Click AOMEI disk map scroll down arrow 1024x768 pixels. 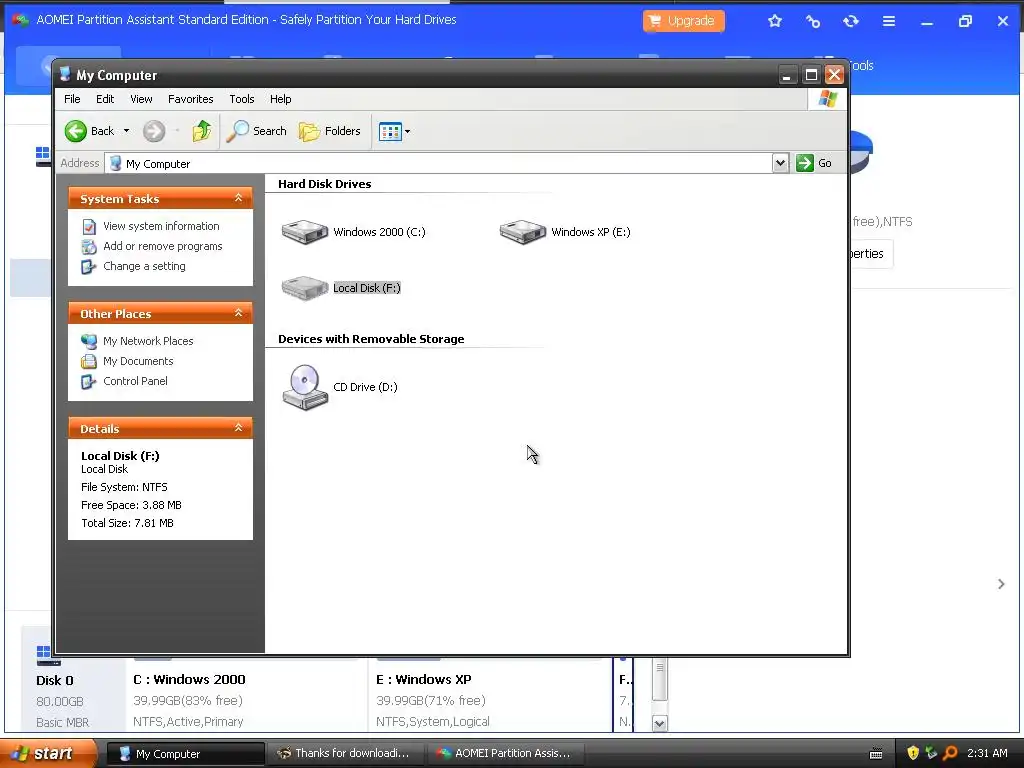660,724
